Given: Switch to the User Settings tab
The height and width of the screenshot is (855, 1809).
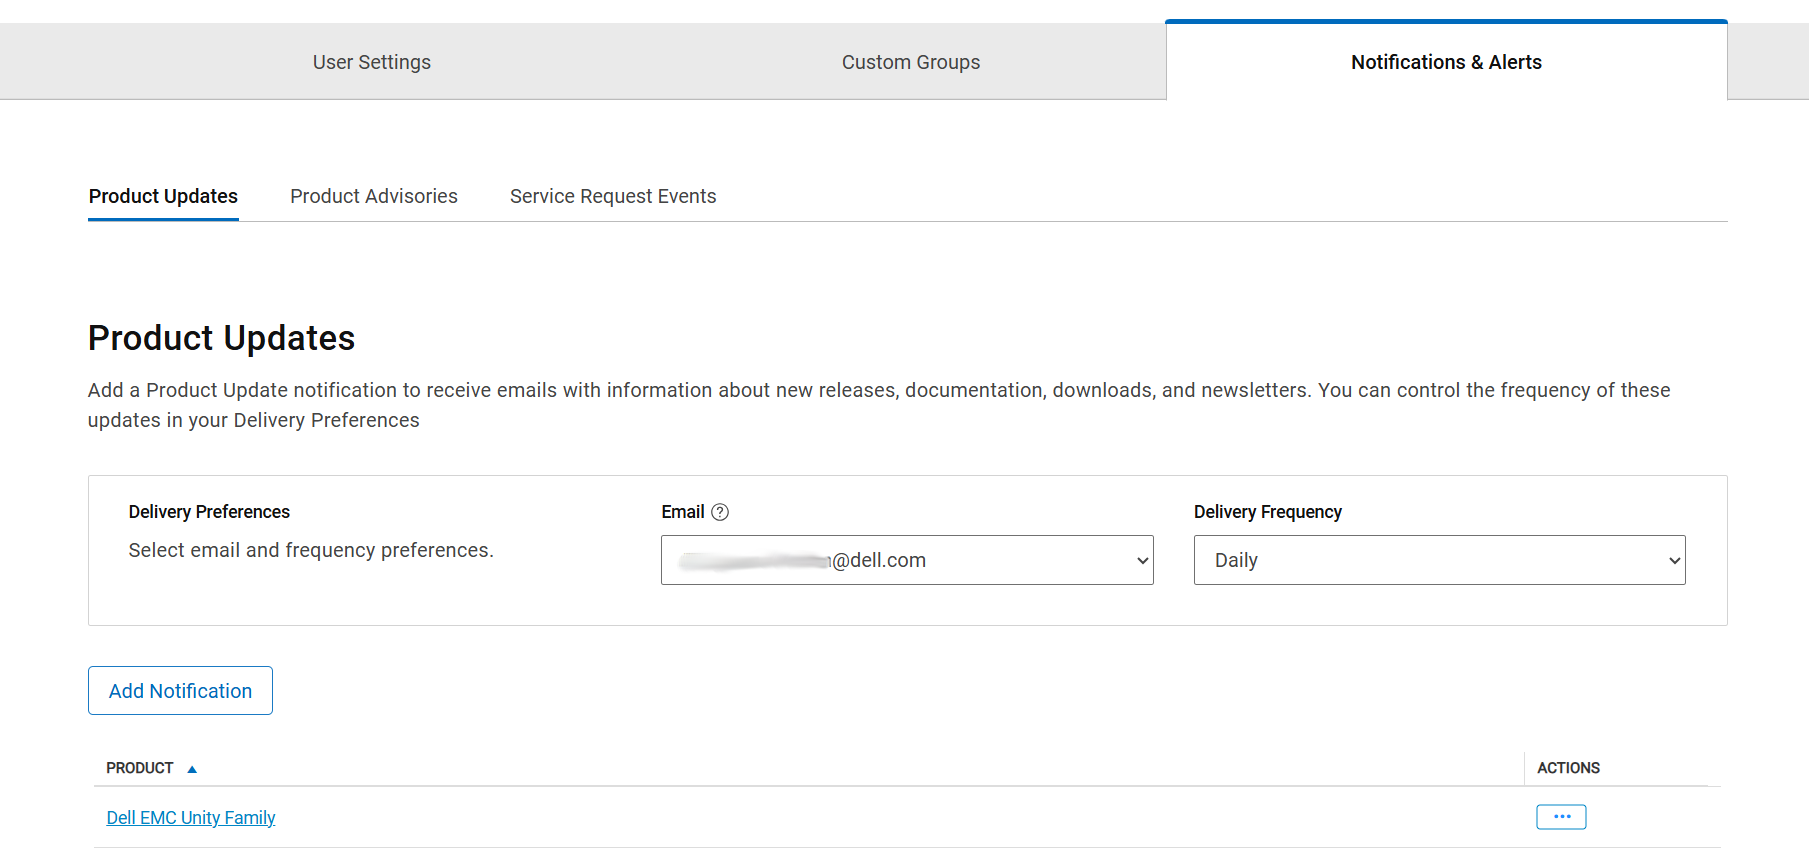Looking at the screenshot, I should pyautogui.click(x=371, y=62).
